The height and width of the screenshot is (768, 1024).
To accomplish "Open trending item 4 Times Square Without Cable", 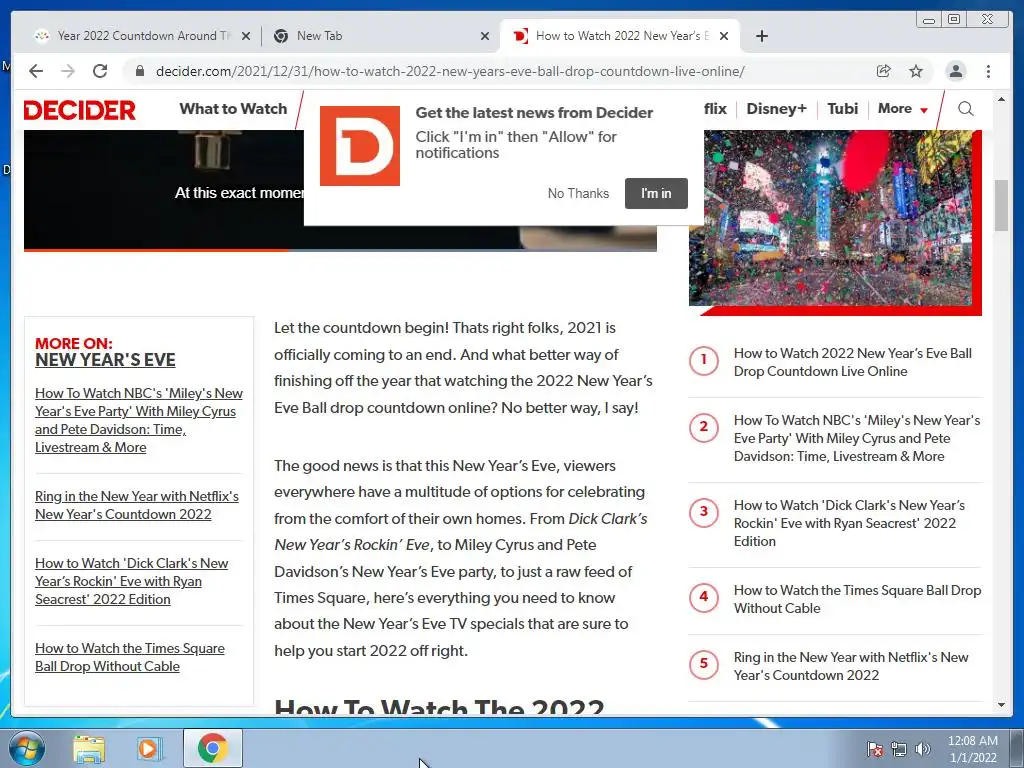I will 857,599.
